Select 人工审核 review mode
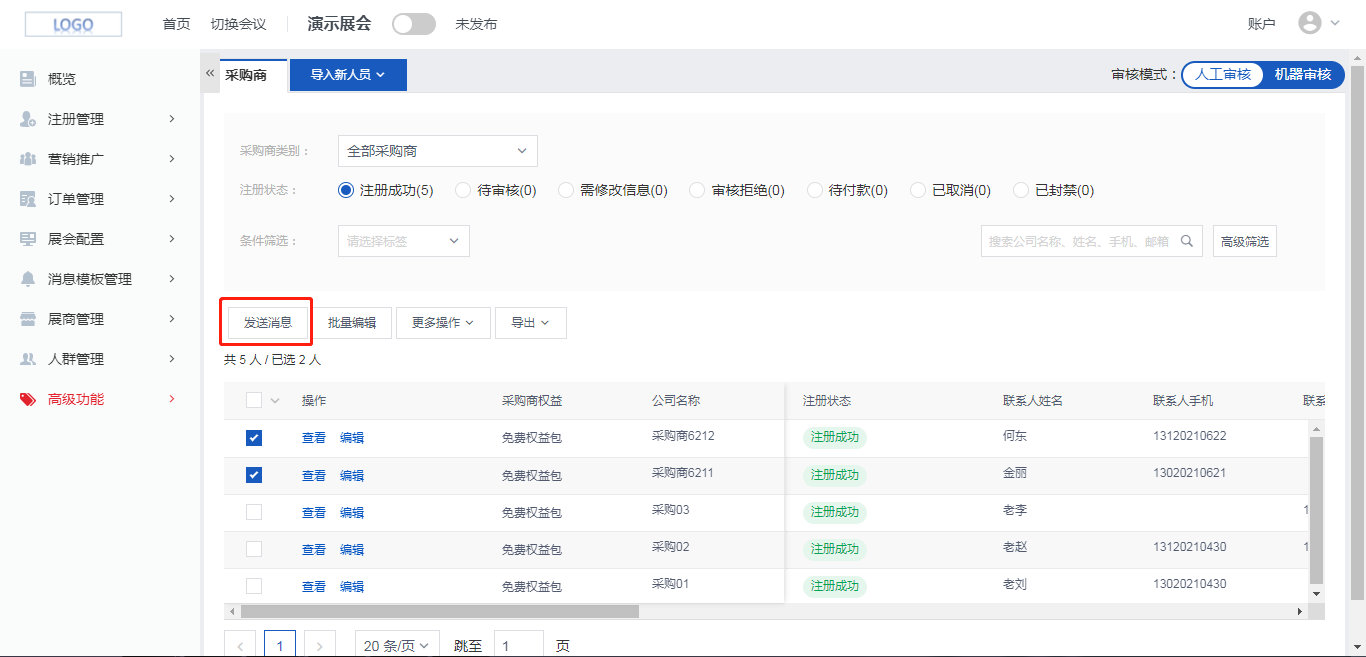This screenshot has height=657, width=1366. click(1222, 74)
